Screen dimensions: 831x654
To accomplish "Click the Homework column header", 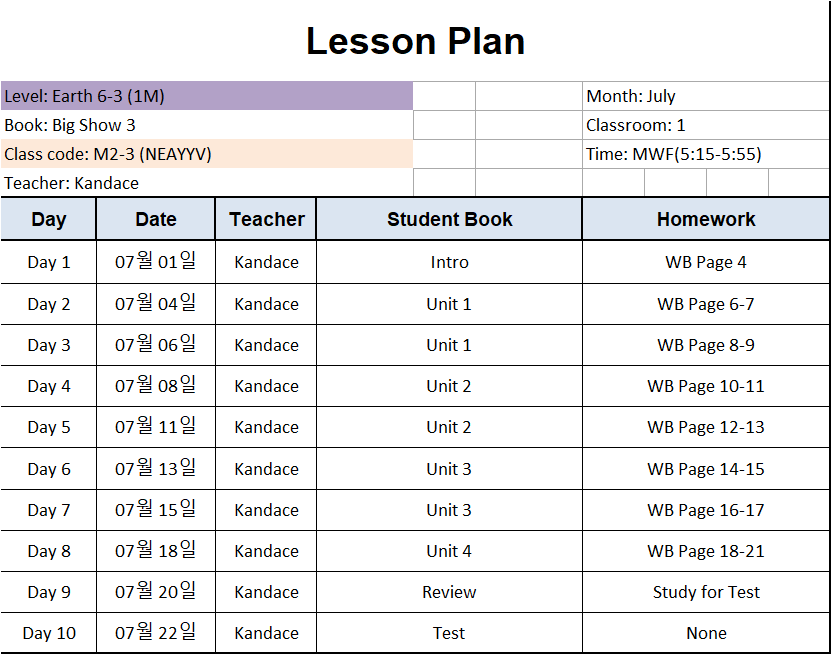I will [706, 219].
